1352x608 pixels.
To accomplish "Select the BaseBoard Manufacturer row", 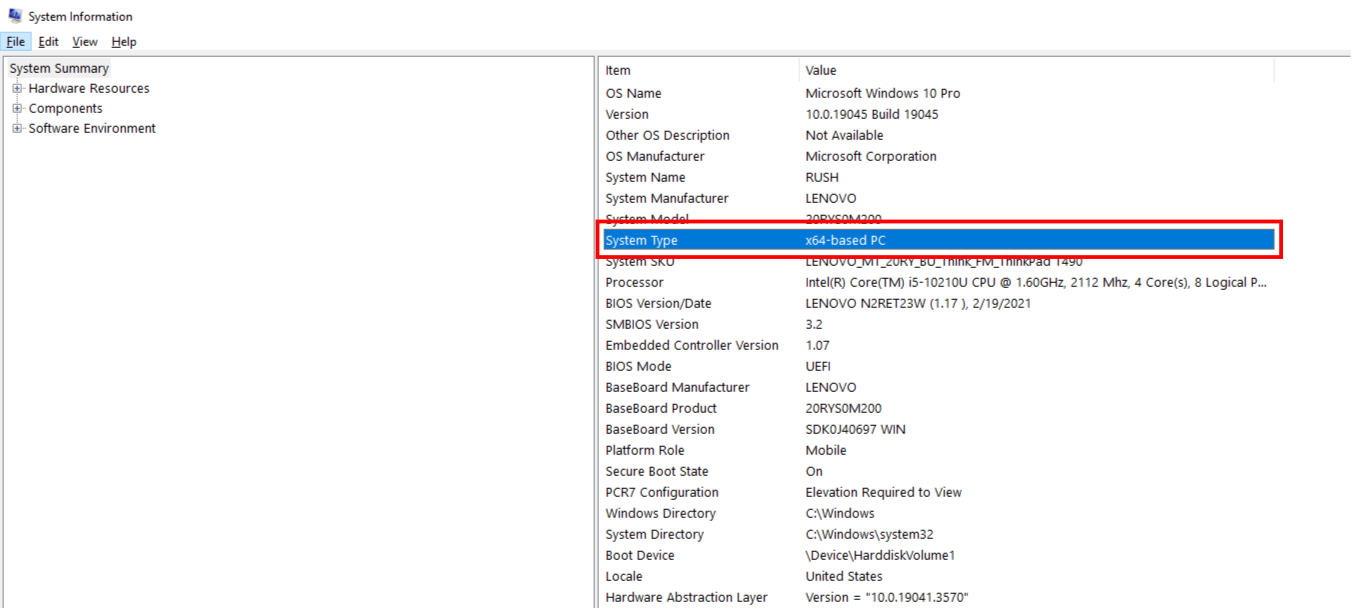I will (937, 387).
